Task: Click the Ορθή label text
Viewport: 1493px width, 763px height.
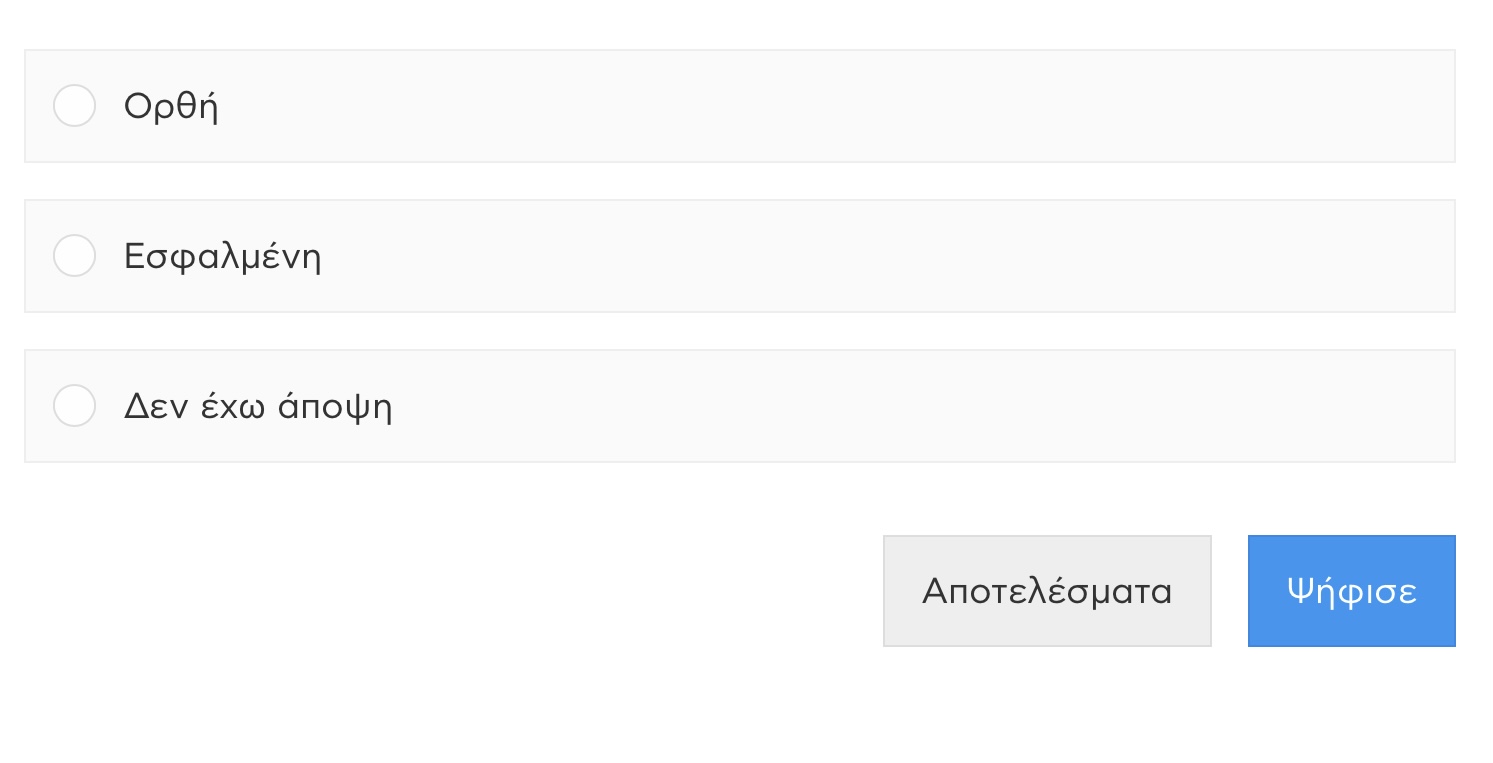Action: coord(171,106)
